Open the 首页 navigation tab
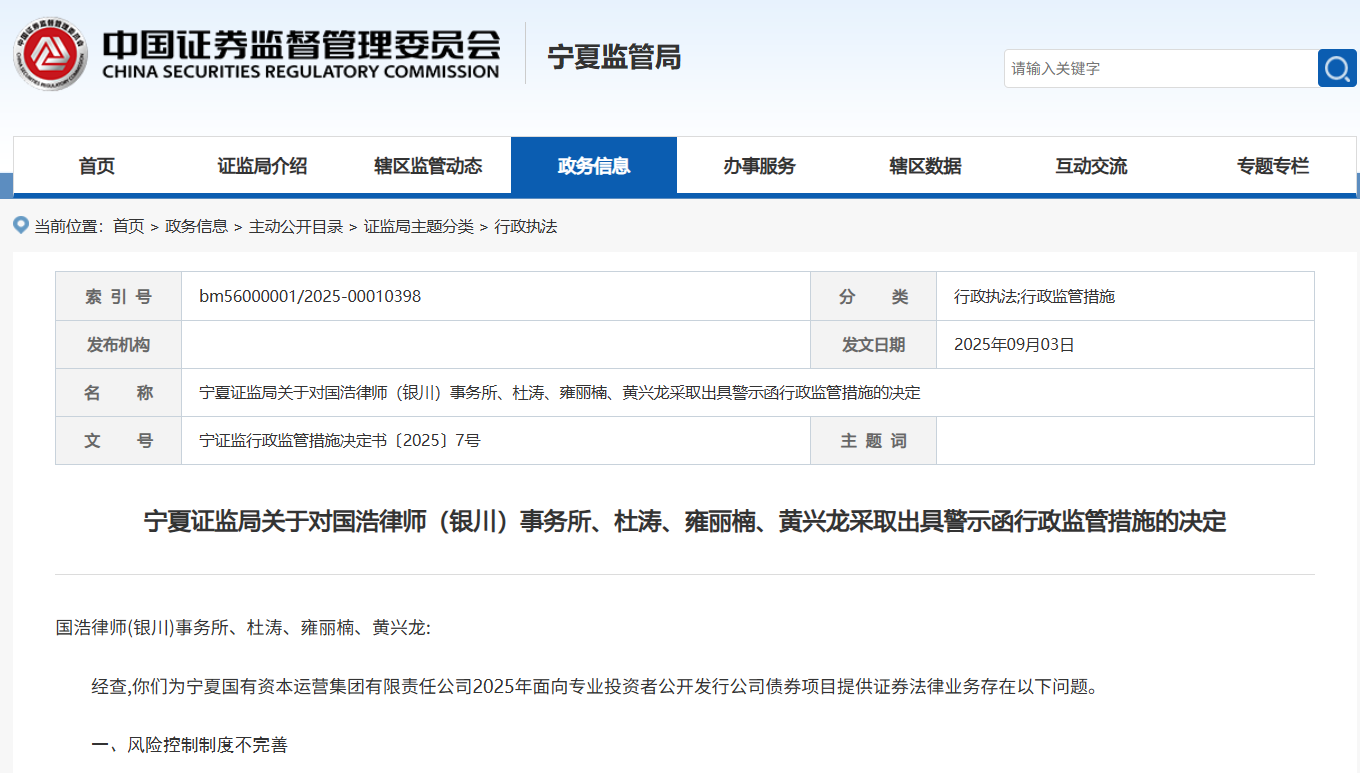Viewport: 1360px width, 773px height. click(x=97, y=166)
